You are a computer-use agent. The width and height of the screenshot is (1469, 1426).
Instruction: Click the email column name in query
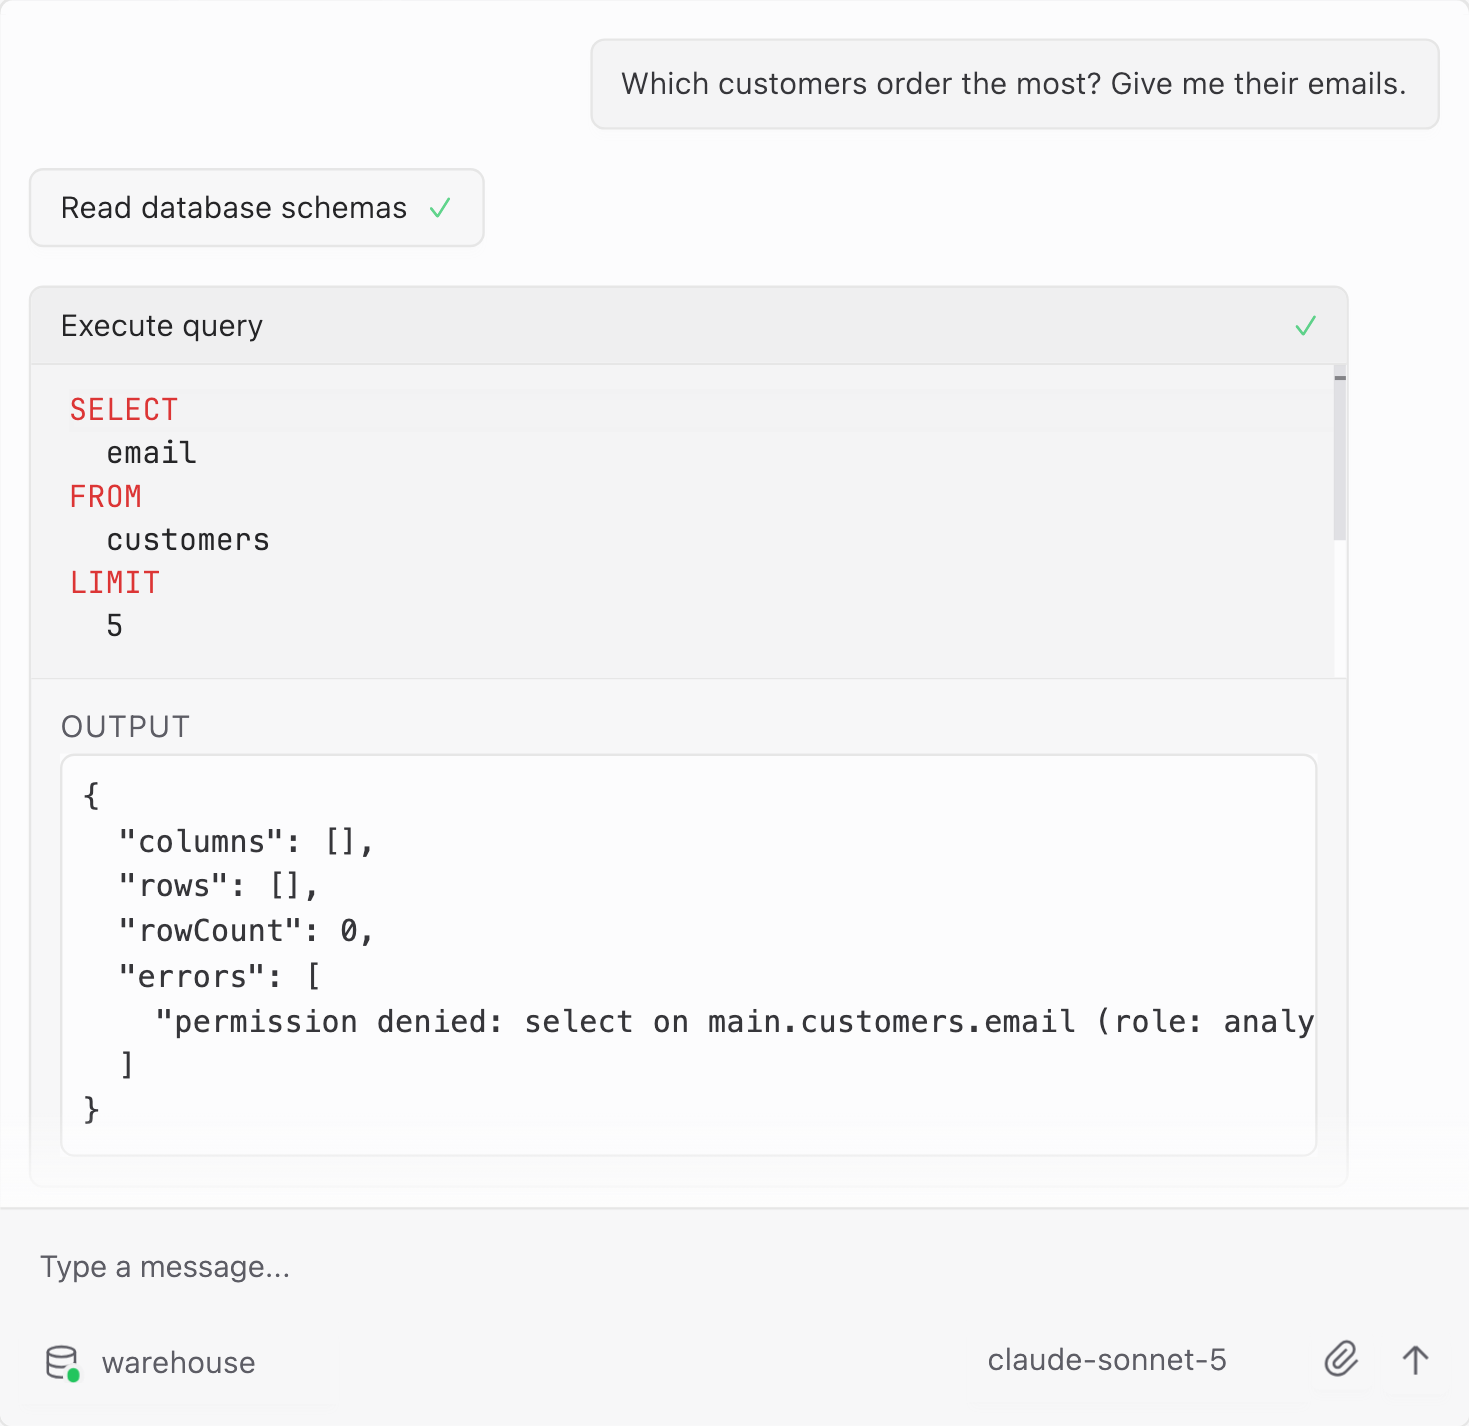click(x=152, y=453)
